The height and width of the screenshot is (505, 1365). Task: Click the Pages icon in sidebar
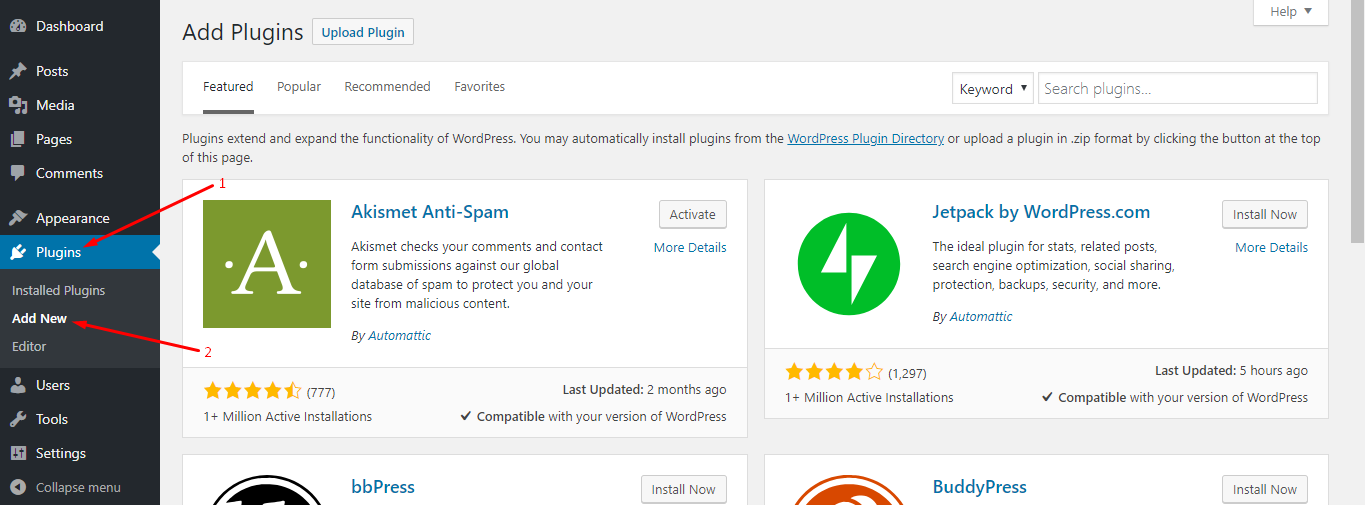click(x=18, y=139)
